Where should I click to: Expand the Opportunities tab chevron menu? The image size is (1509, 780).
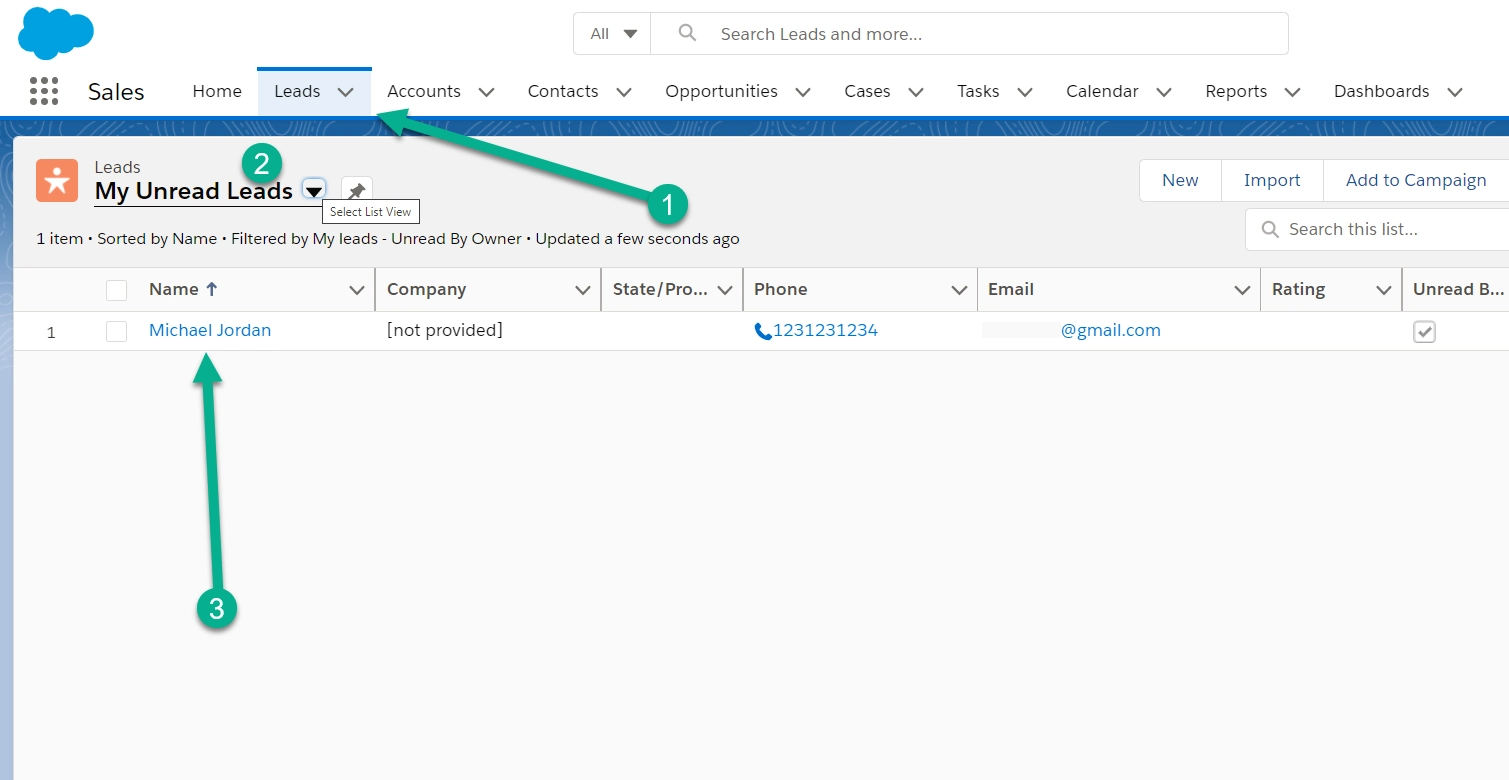(x=803, y=92)
